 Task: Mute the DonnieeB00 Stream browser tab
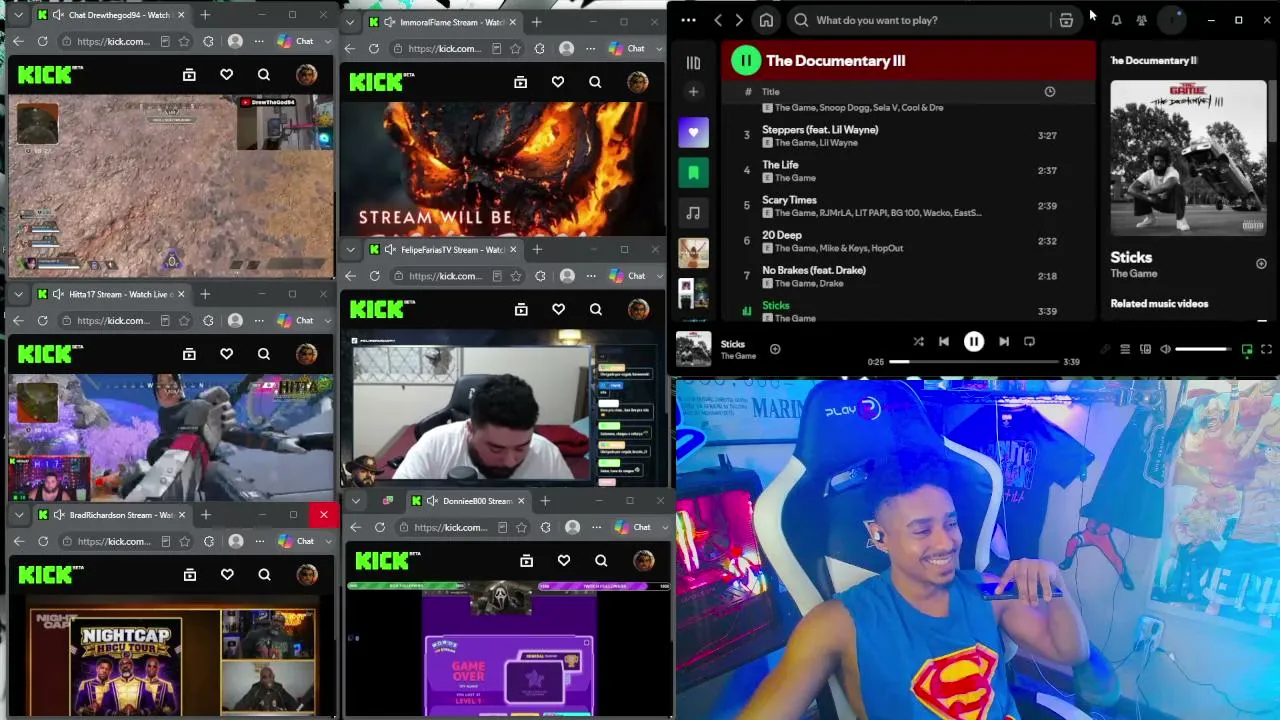[x=431, y=501]
